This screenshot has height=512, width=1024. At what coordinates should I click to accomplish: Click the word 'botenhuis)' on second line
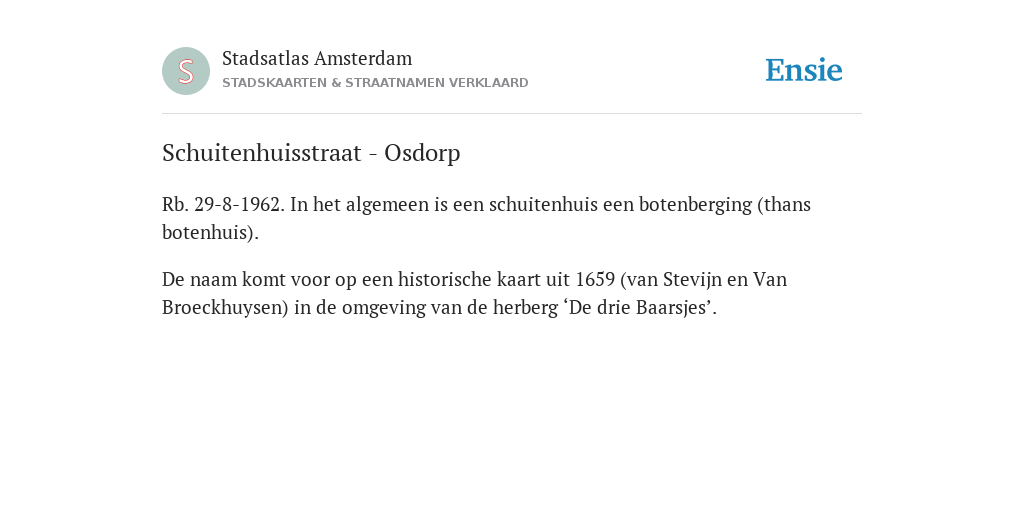coord(210,232)
